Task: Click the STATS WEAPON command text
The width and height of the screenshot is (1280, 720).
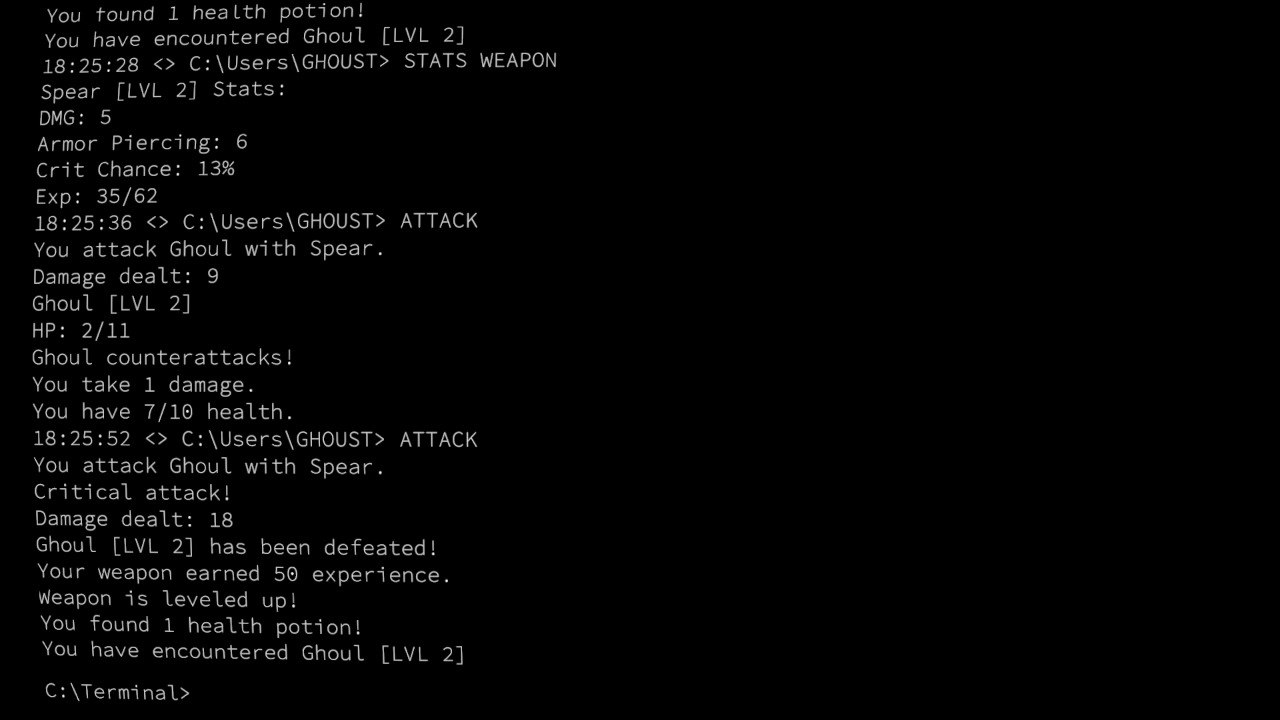Action: [480, 61]
